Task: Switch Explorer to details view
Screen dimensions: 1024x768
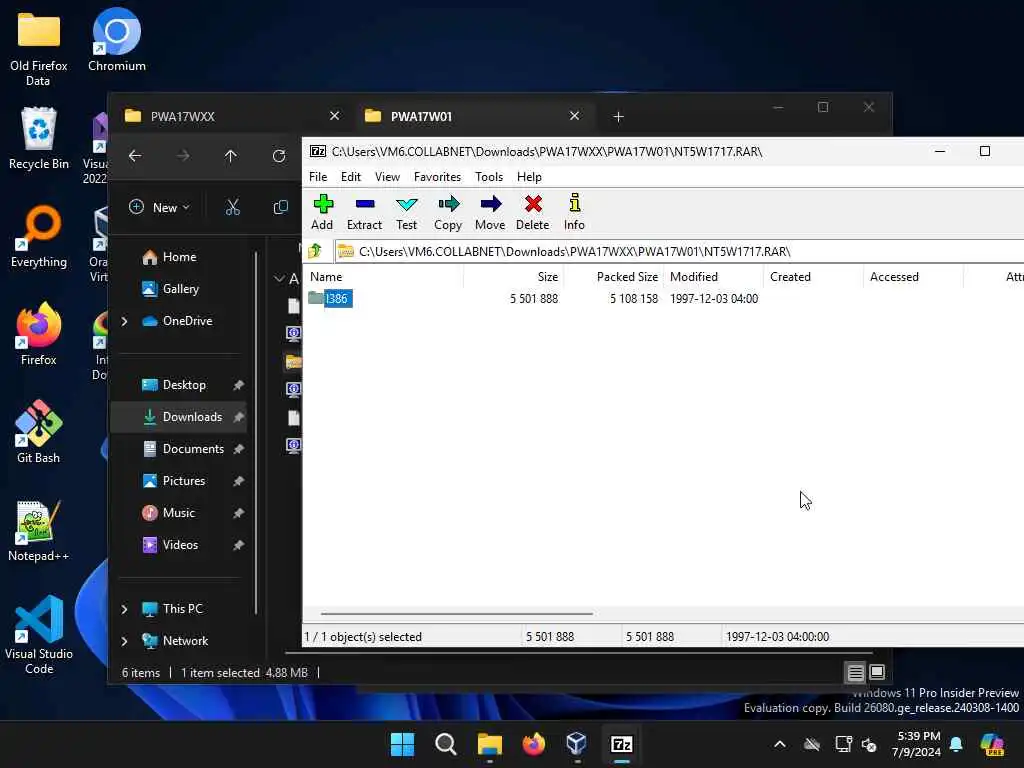Action: [856, 672]
